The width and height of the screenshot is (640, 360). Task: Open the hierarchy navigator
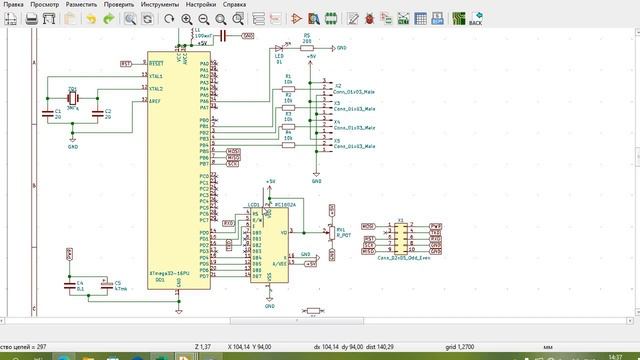pyautogui.click(x=259, y=19)
